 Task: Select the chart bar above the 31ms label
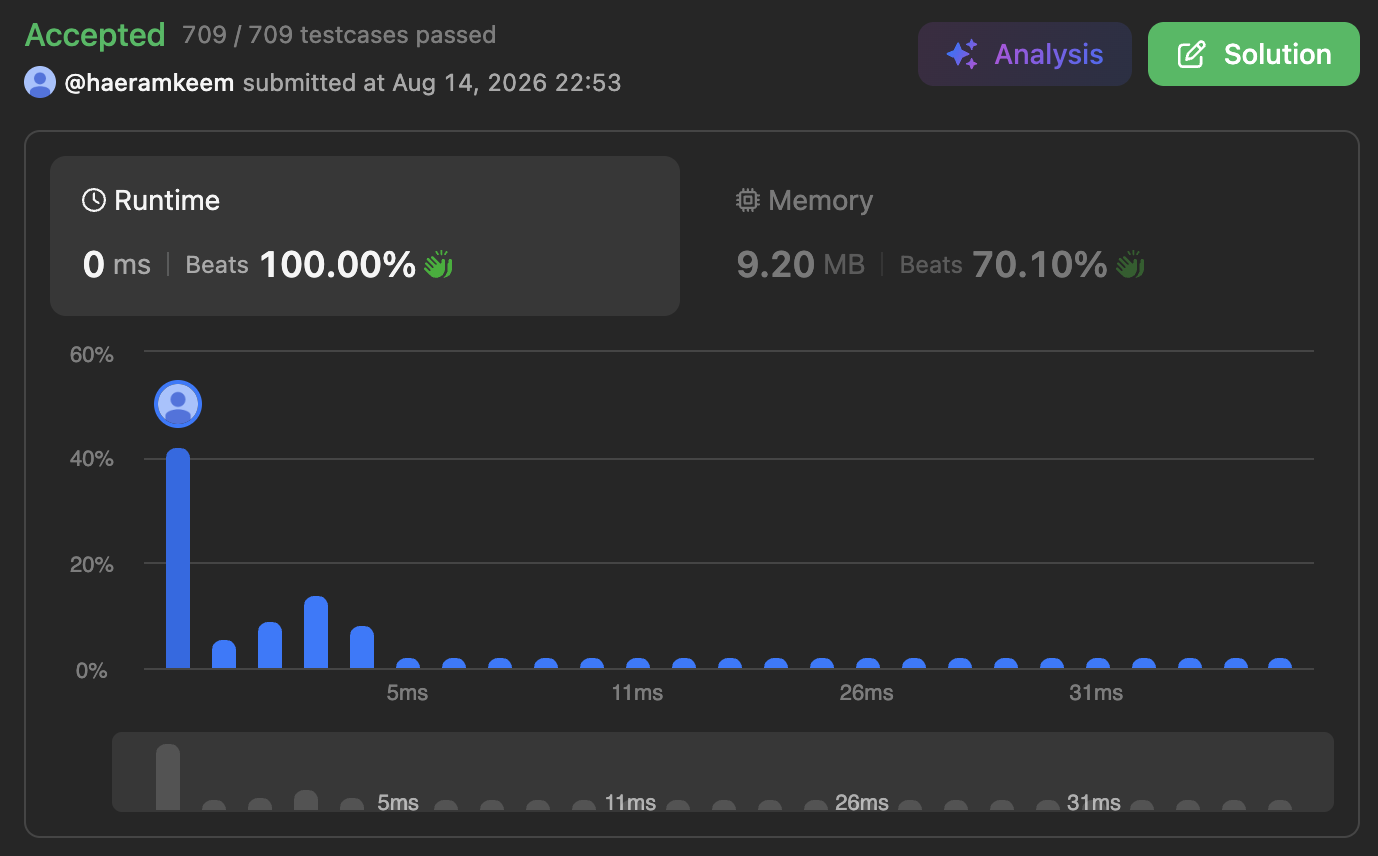coord(1098,663)
